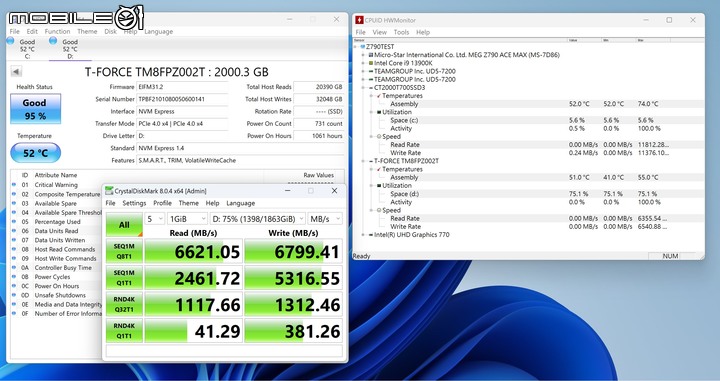Click the Total Host Writes value 32048 GB

point(319,99)
